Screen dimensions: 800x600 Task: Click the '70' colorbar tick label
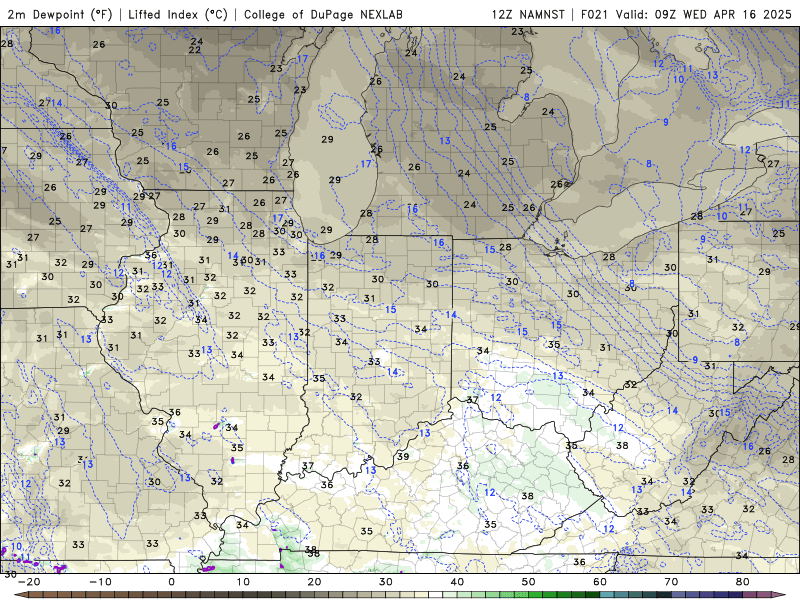(x=671, y=582)
